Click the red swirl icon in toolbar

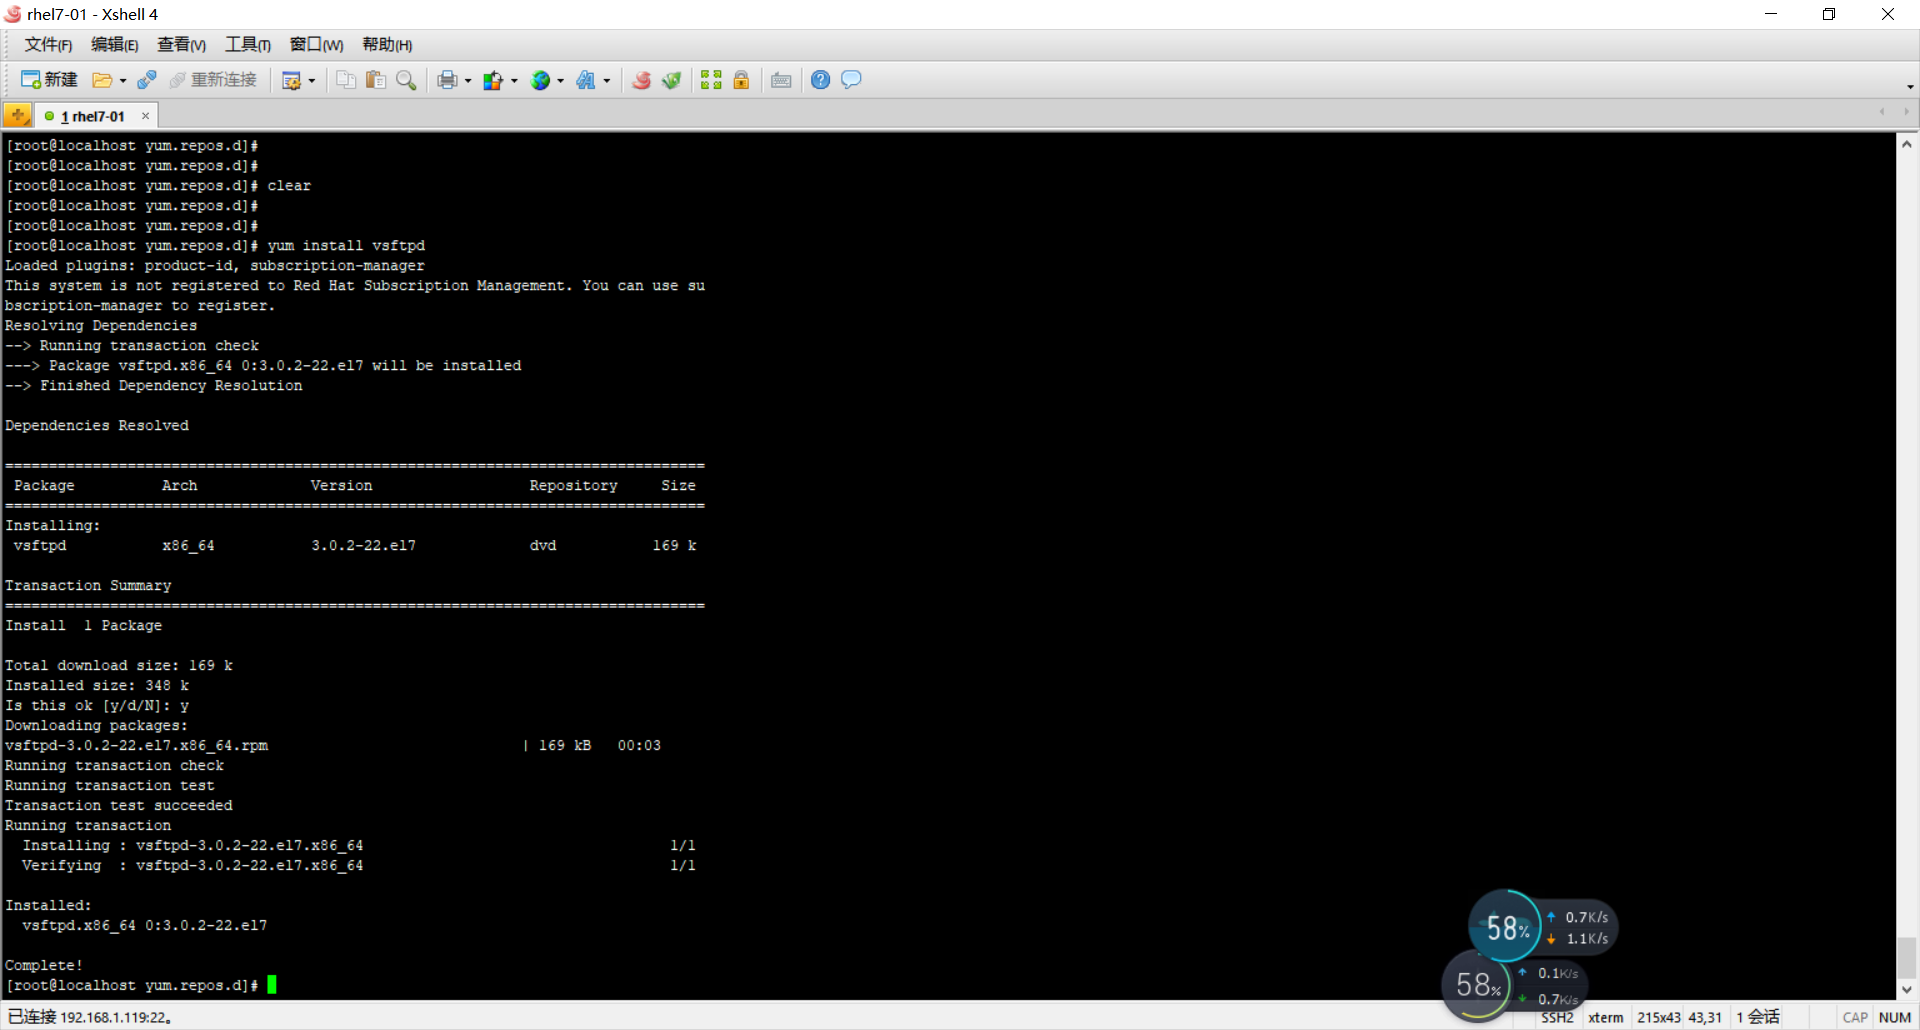[x=642, y=80]
